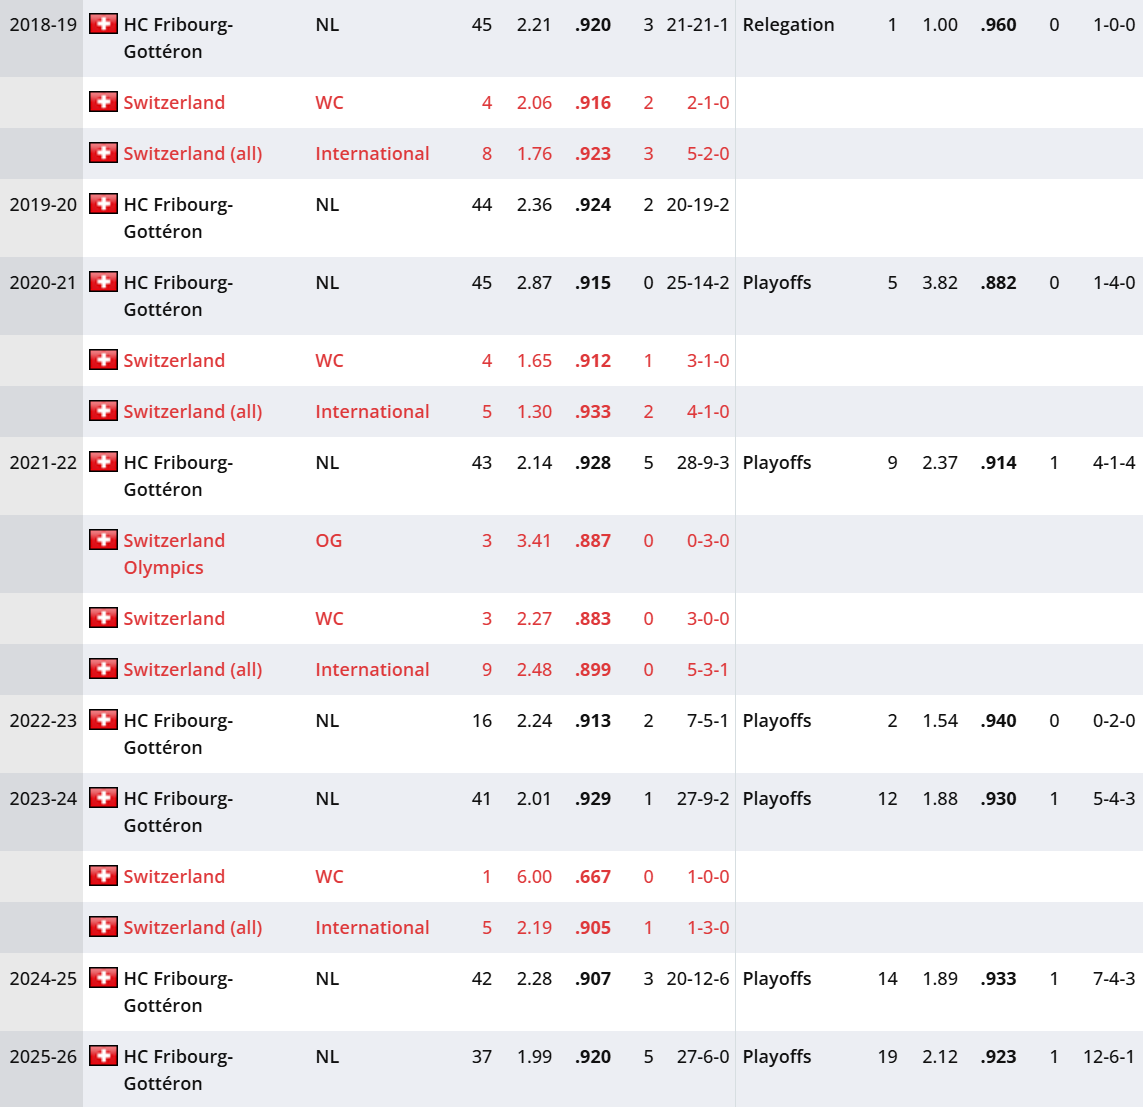Open the NL league link for 2021-22
The image size is (1143, 1107).
pos(327,463)
